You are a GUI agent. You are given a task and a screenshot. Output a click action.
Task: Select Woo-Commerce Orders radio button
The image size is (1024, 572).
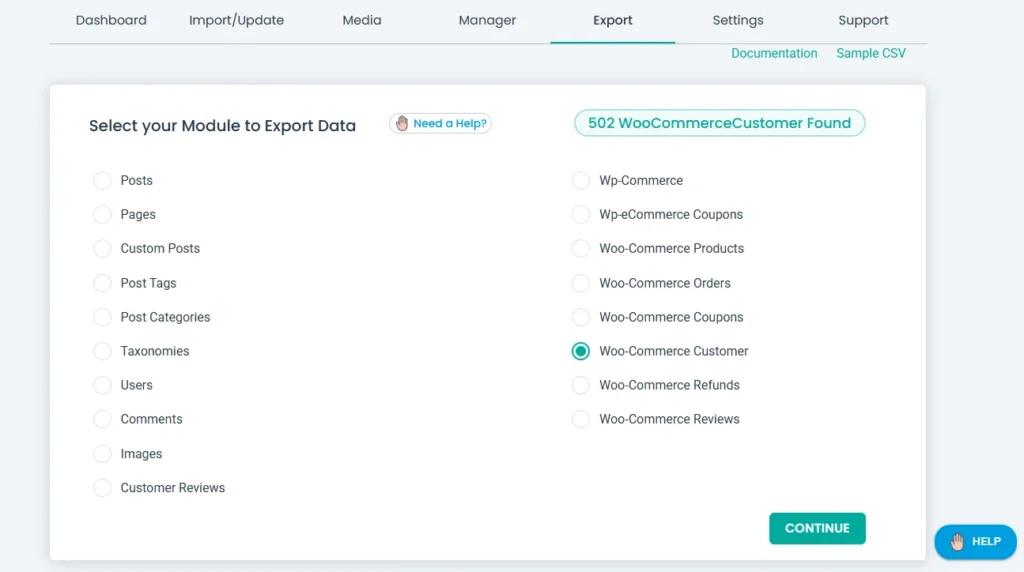pyautogui.click(x=581, y=283)
